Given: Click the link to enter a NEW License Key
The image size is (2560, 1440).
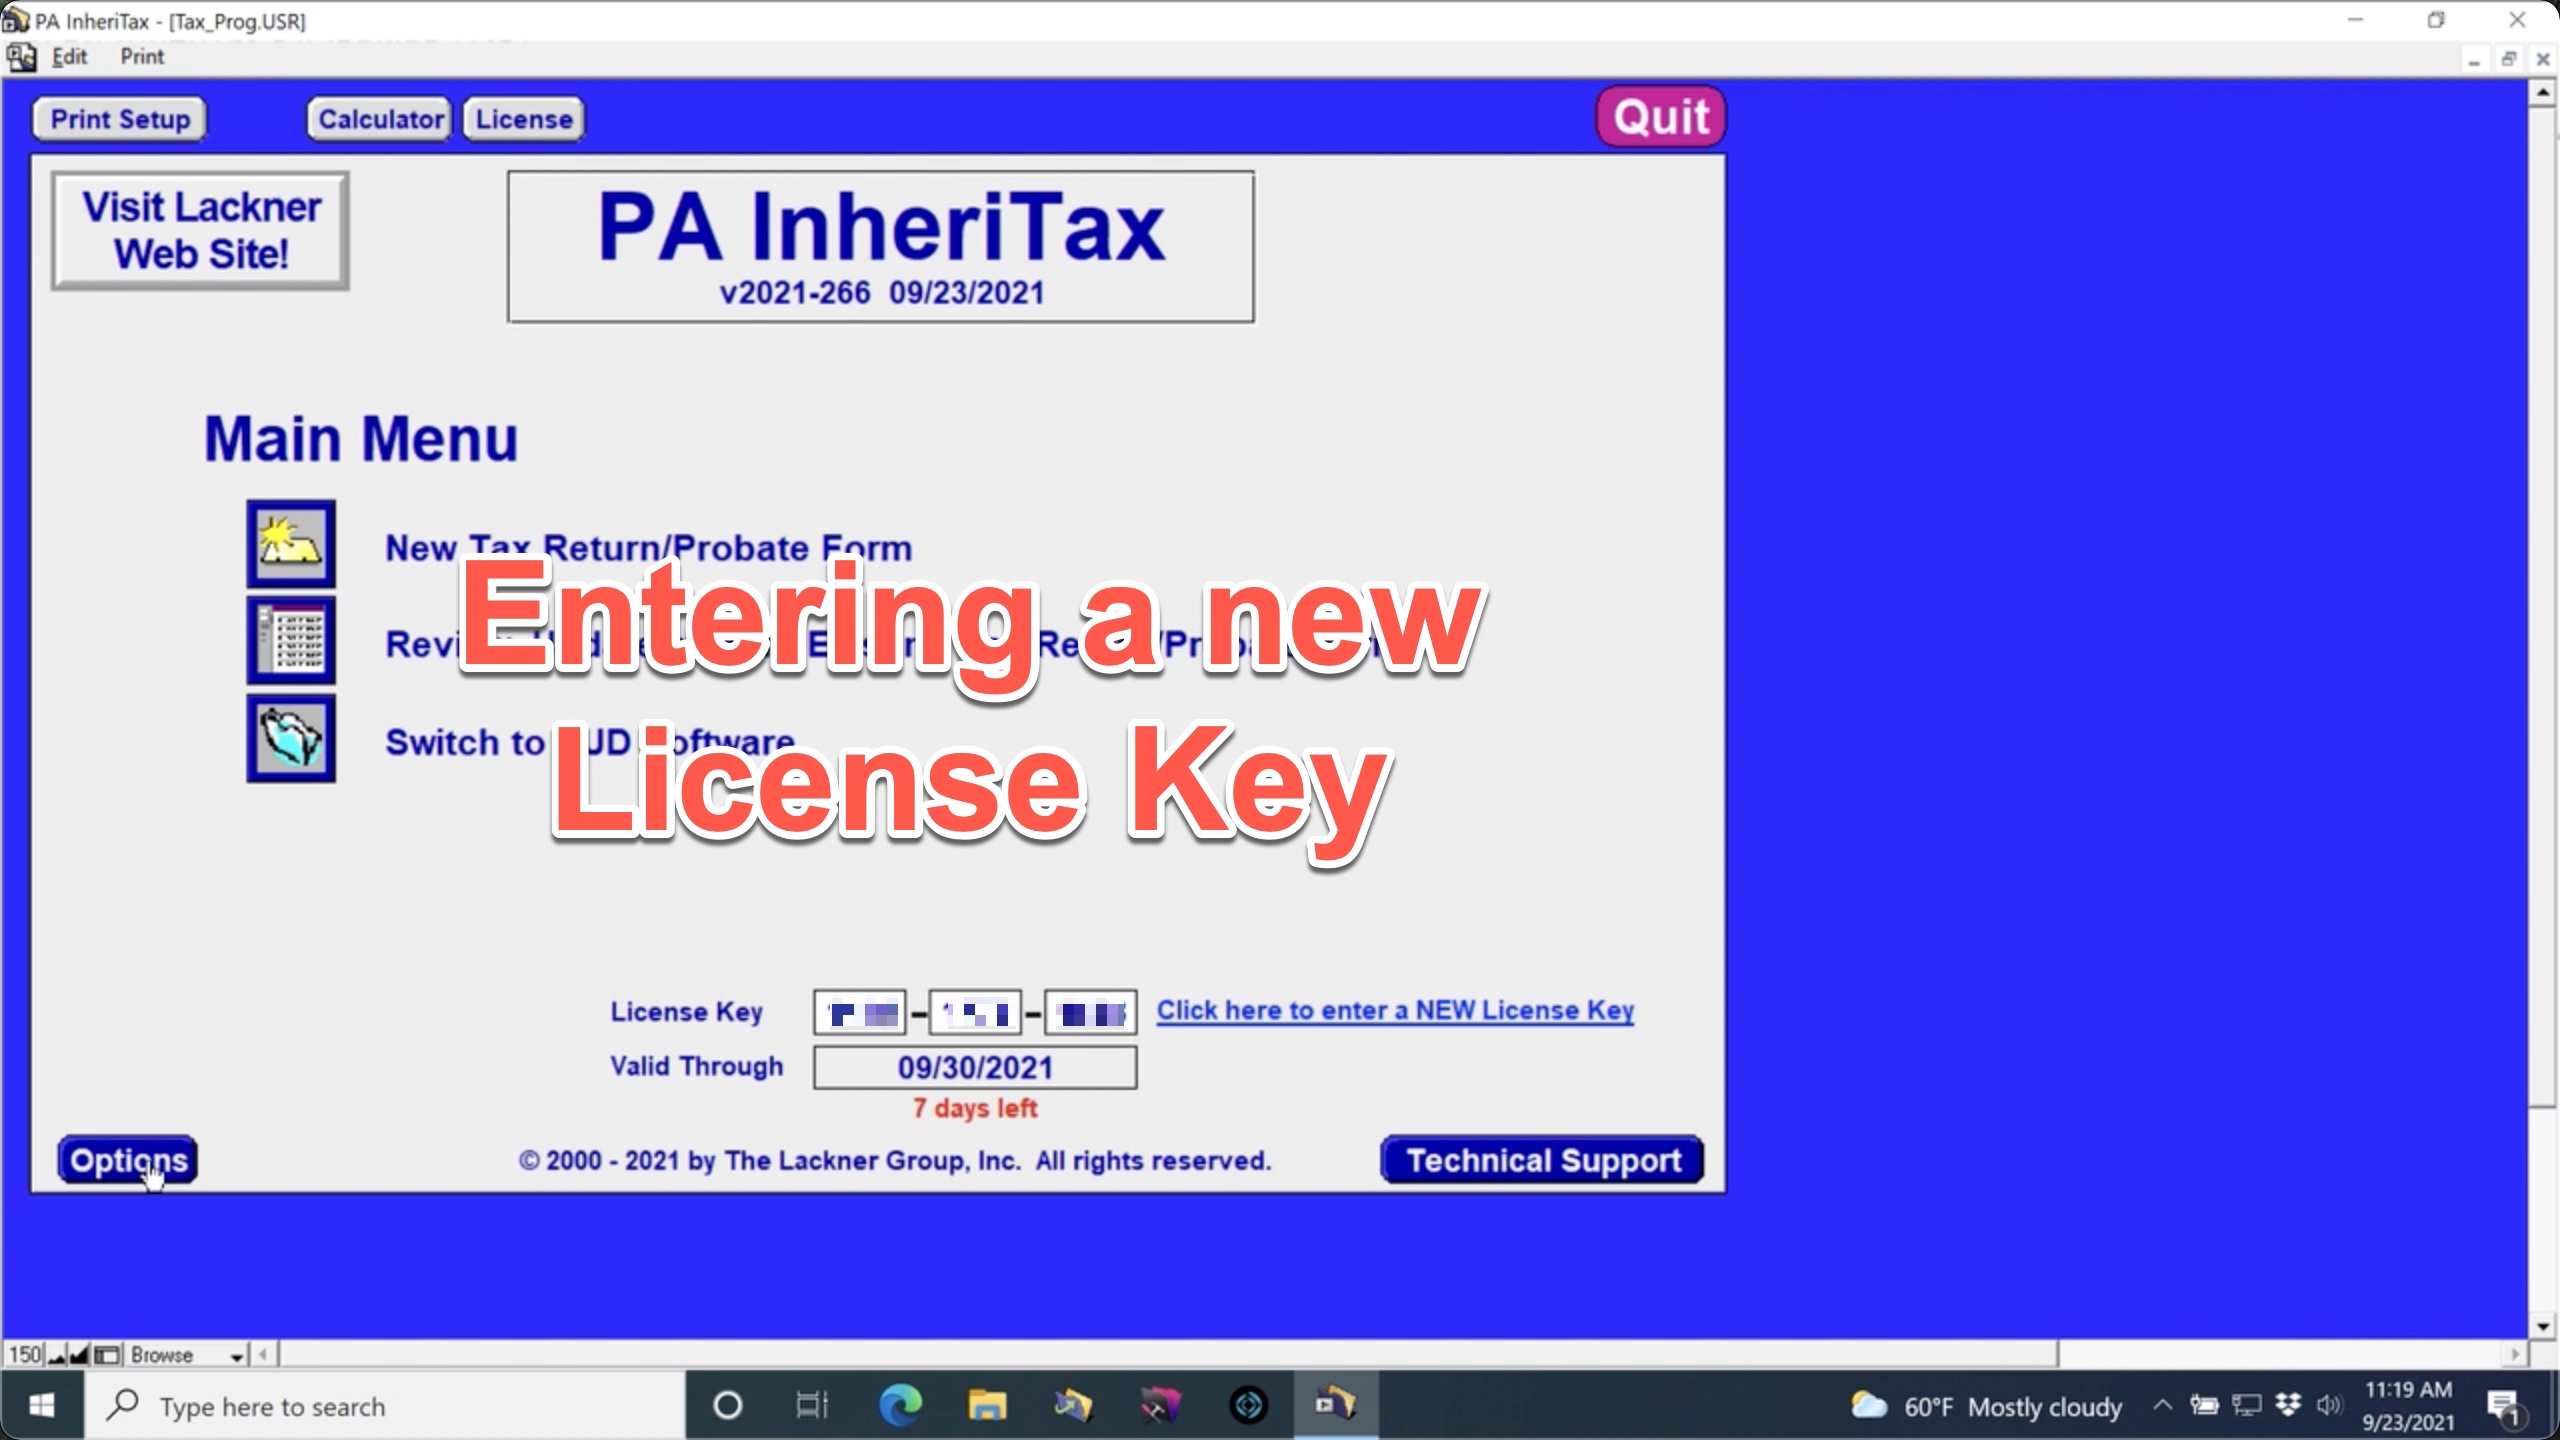Looking at the screenshot, I should click(x=1394, y=1010).
